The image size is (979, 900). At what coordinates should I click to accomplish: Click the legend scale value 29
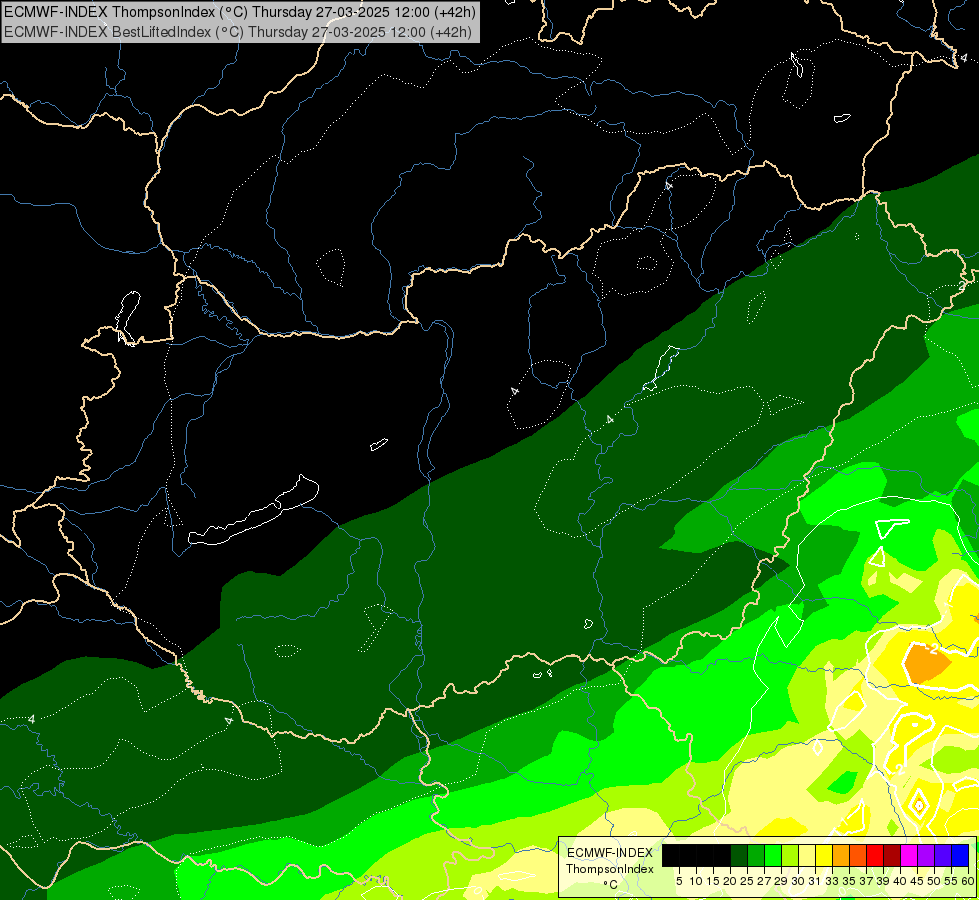pyautogui.click(x=782, y=881)
